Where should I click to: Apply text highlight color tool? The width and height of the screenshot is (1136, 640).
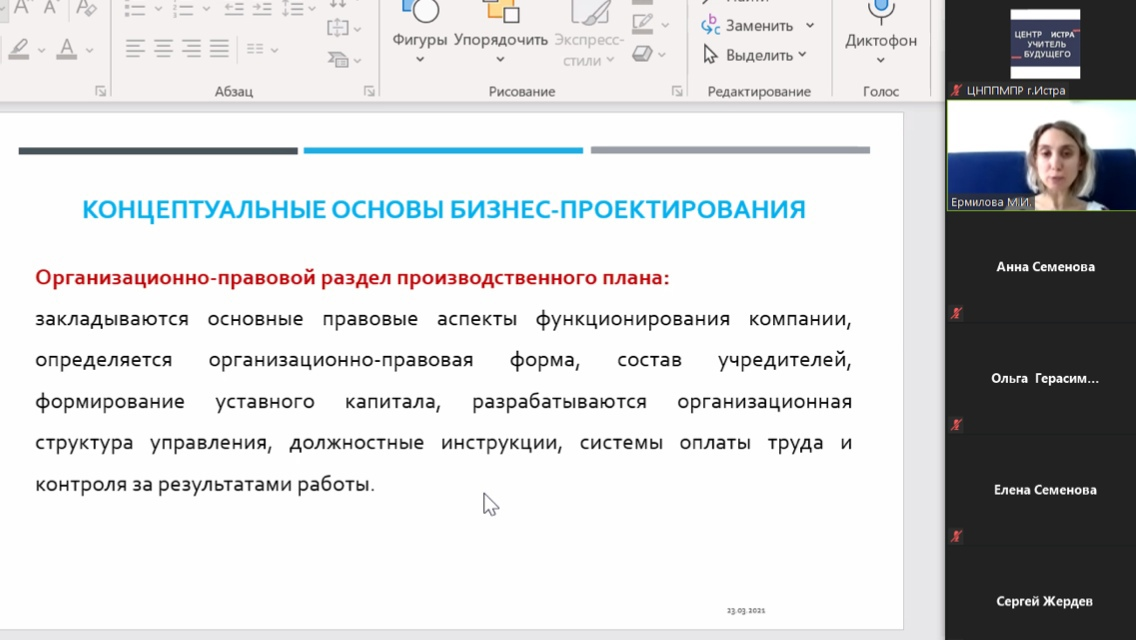pos(21,47)
